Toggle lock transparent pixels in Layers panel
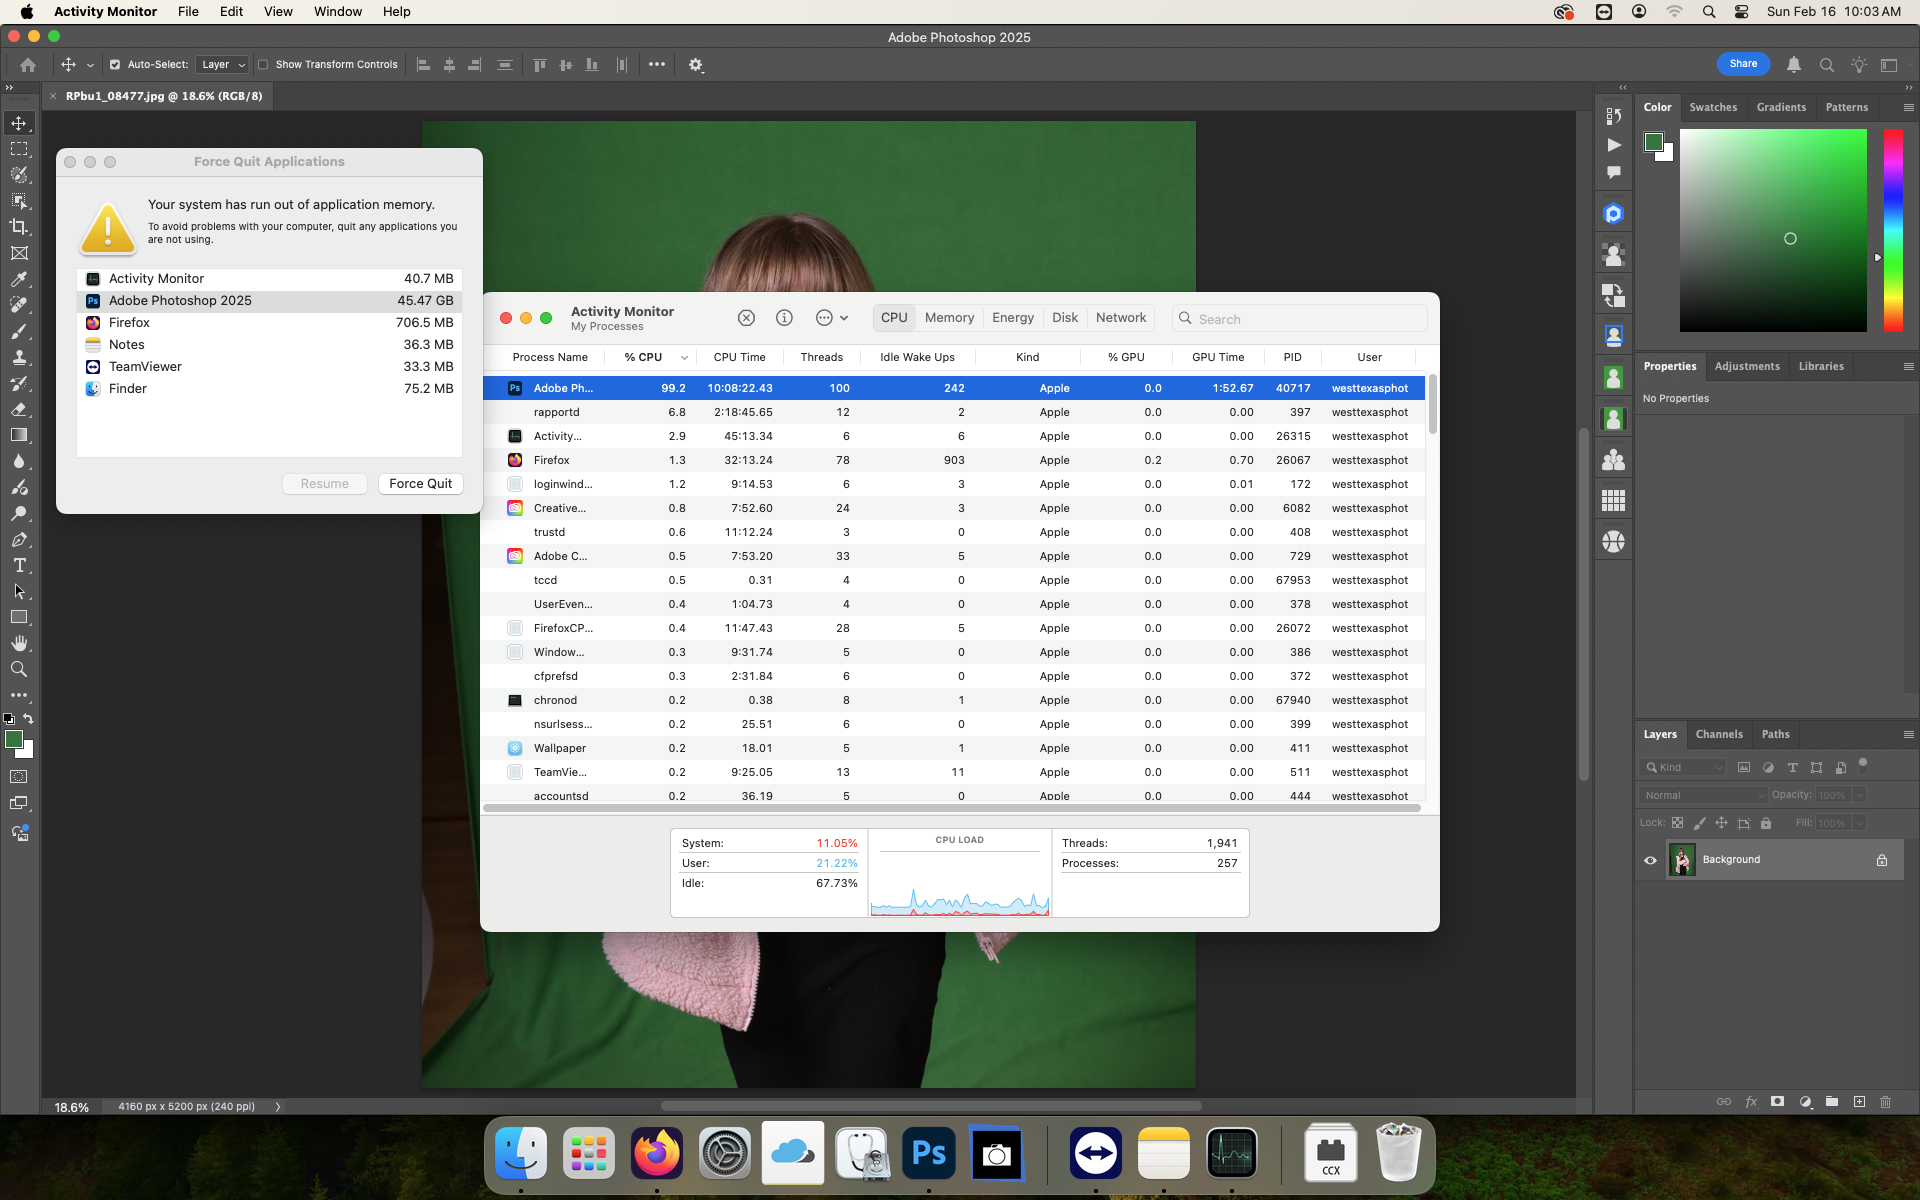Image resolution: width=1920 pixels, height=1200 pixels. click(1677, 823)
